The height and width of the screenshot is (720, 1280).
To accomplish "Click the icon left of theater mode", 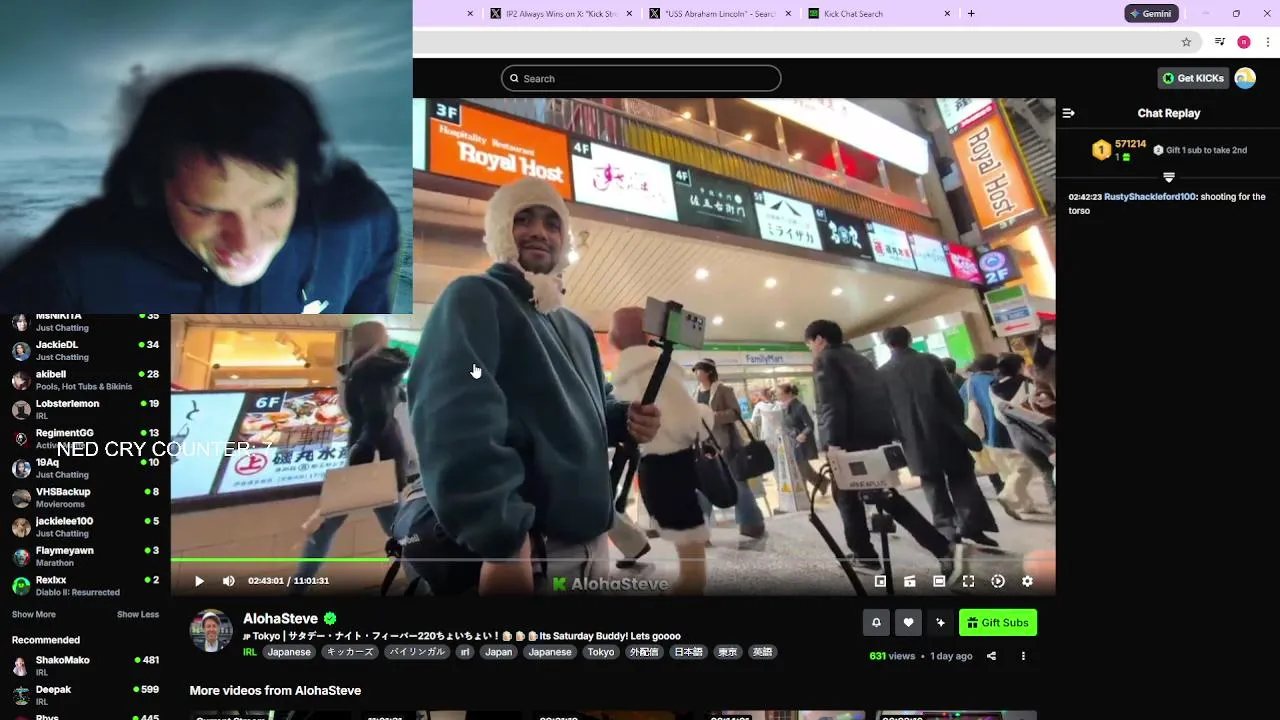I will [x=910, y=581].
